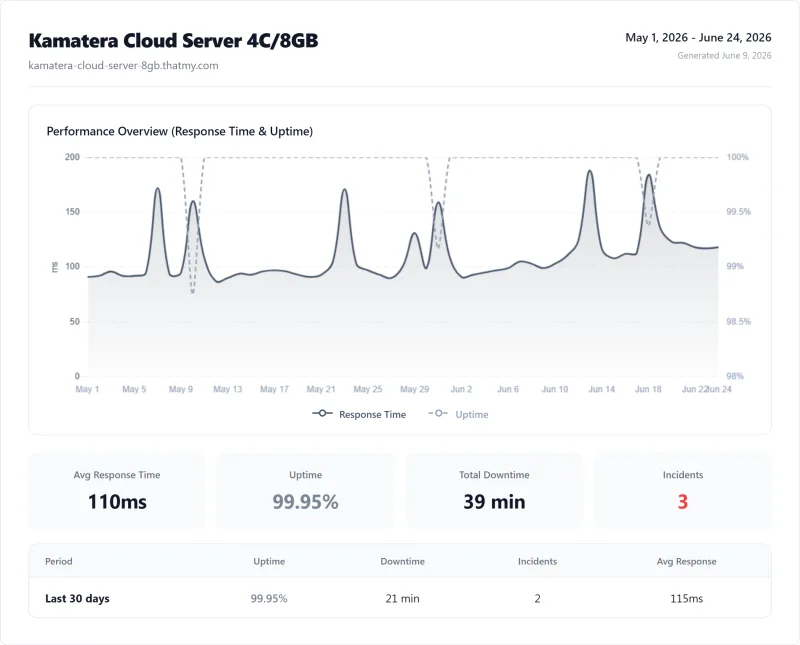Click the May 1 x-axis label
This screenshot has height=645, width=800.
pyautogui.click(x=87, y=389)
